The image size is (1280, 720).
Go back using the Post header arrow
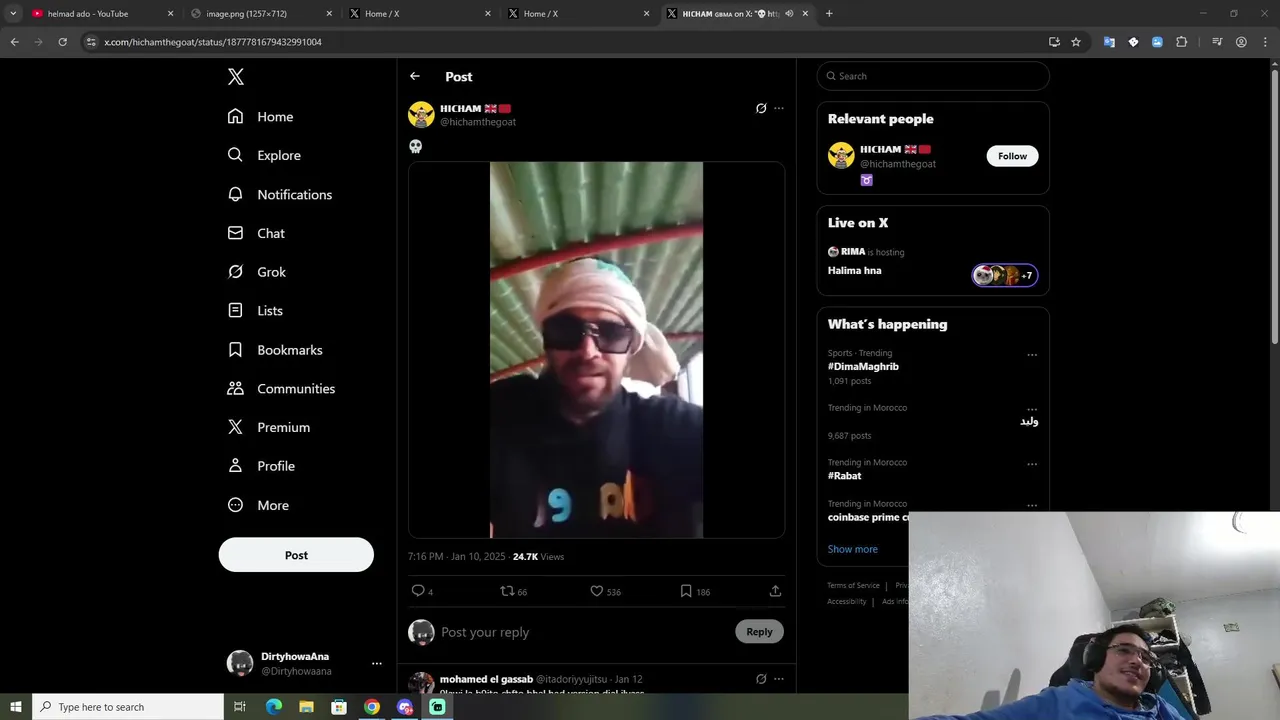tap(415, 76)
